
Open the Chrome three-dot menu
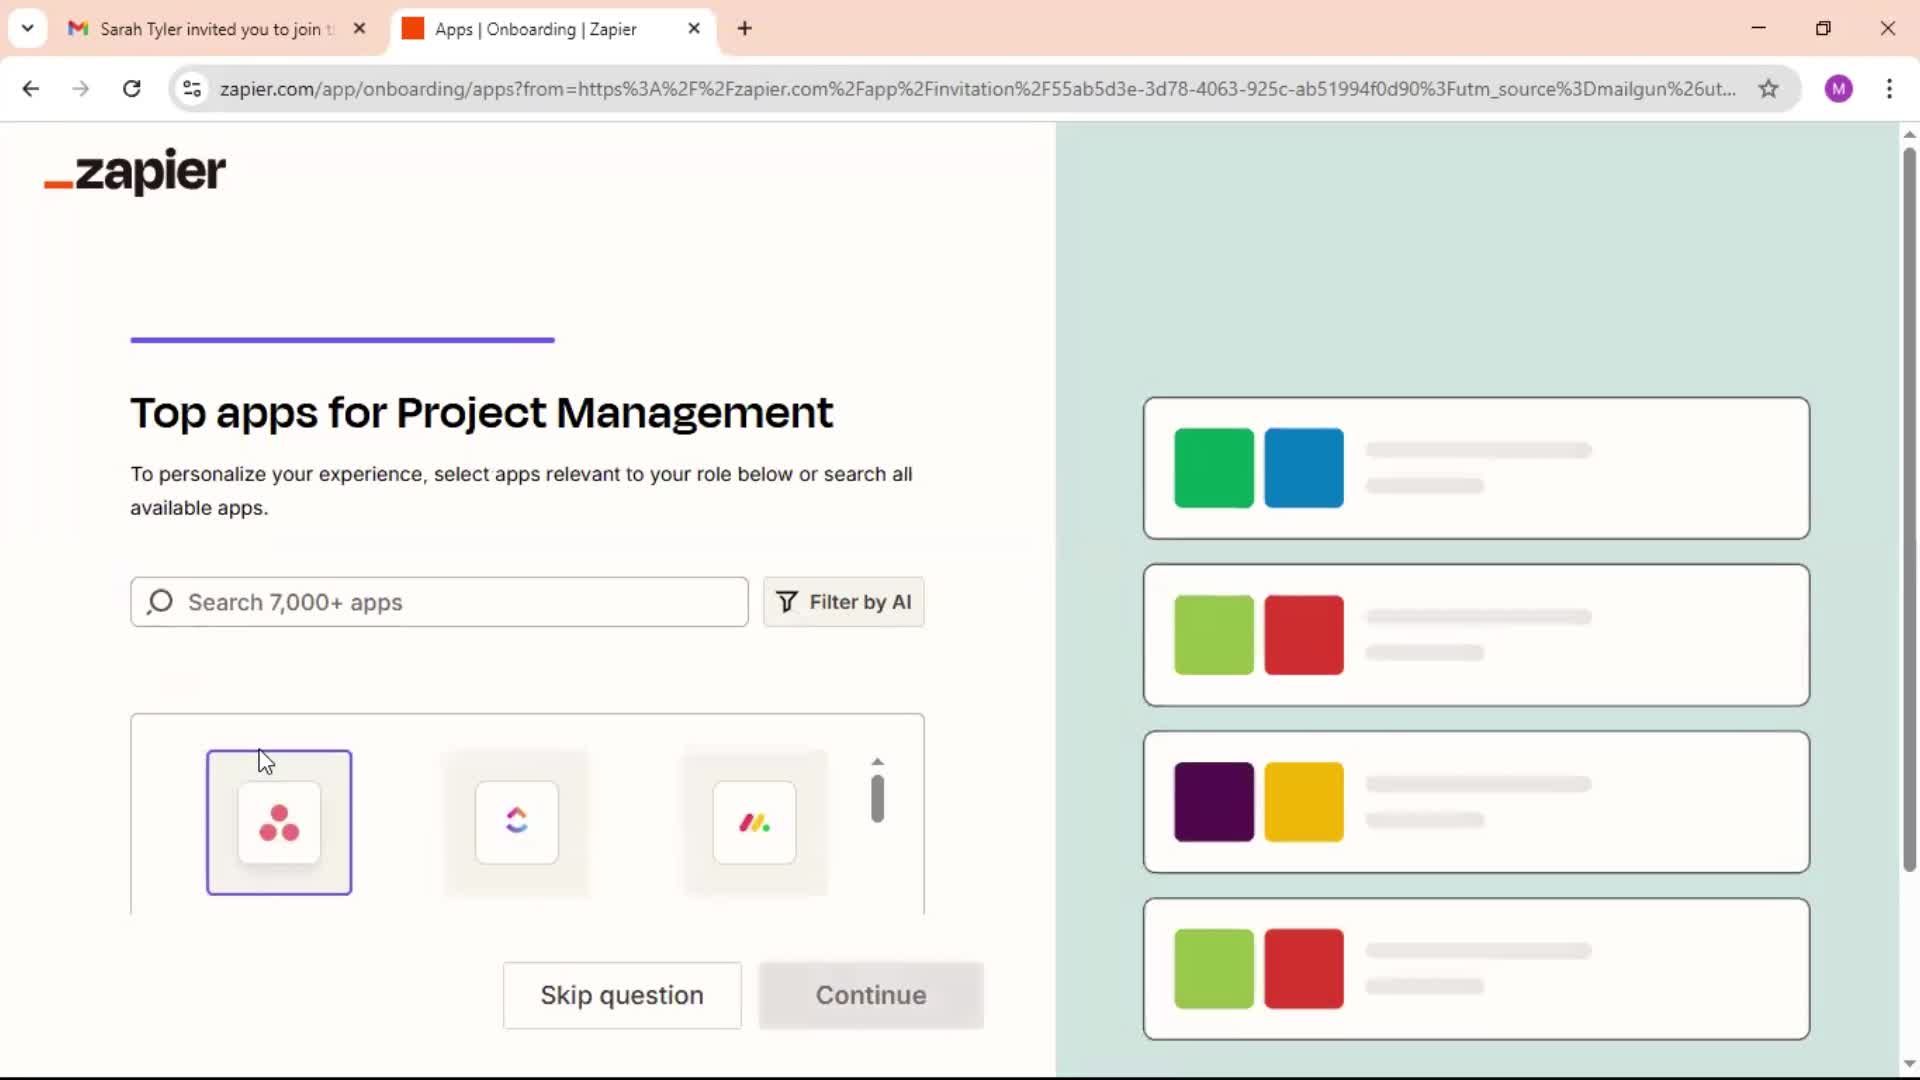[x=1889, y=88]
